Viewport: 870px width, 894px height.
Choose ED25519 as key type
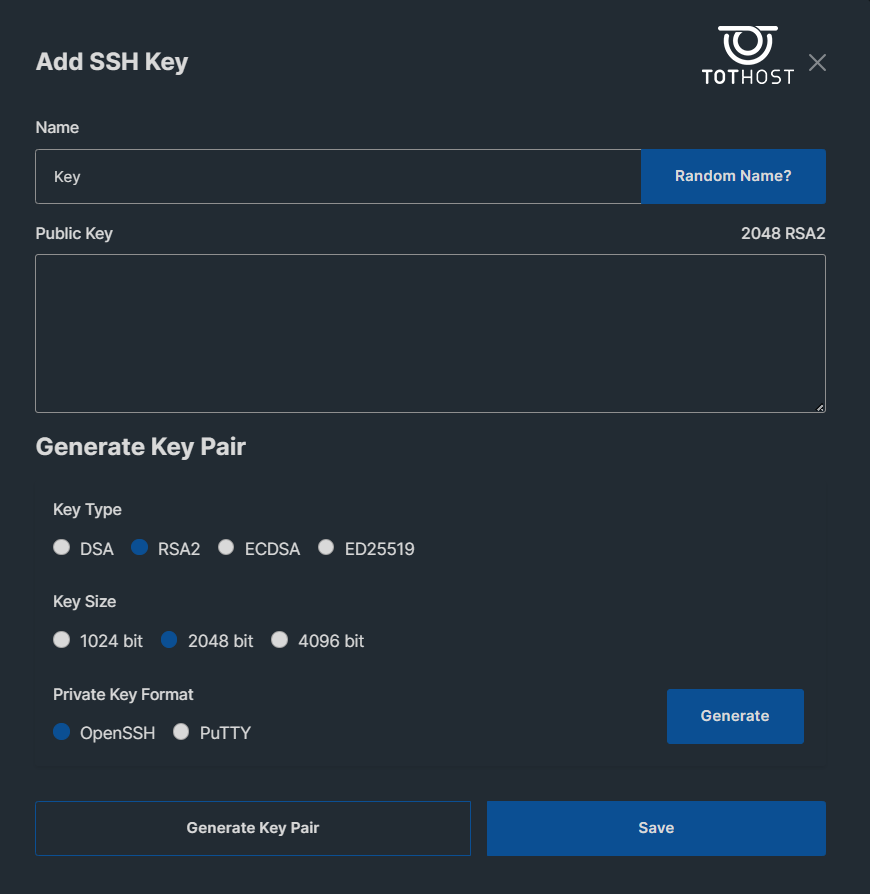[326, 547]
